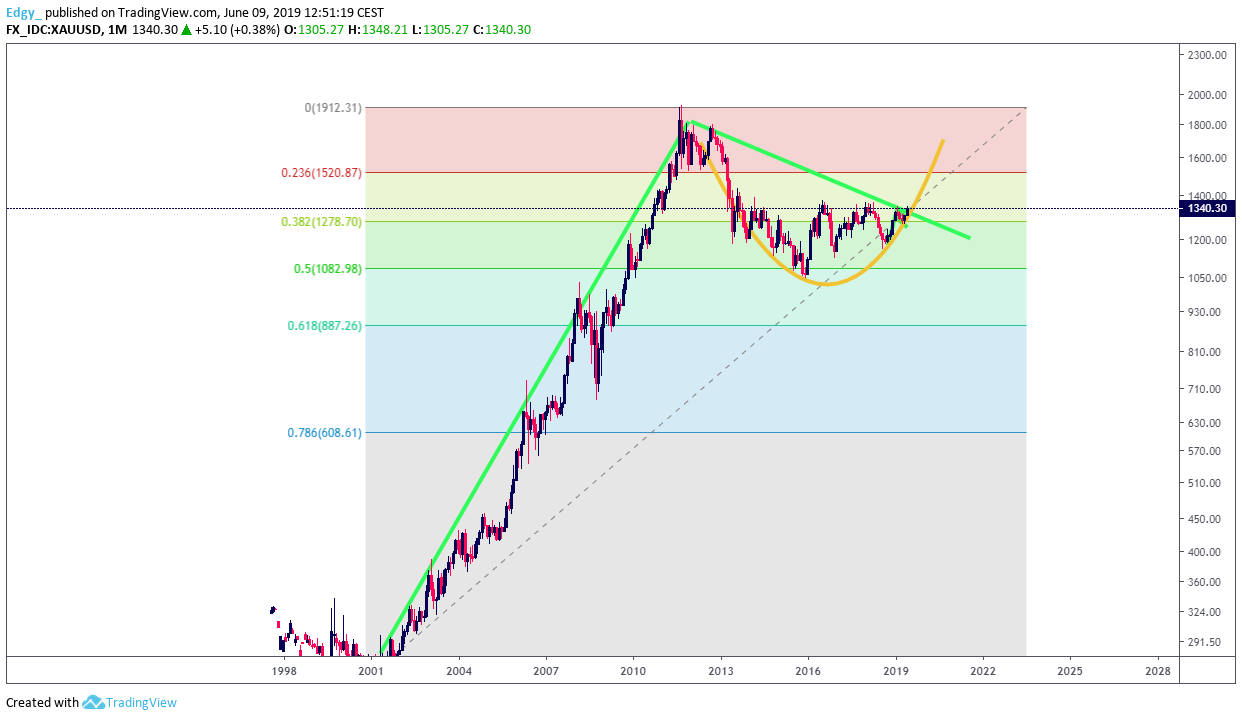Viewport: 1242px width, 720px height.
Task: Select the 0.786(608.61) Fibonacci label
Action: tap(325, 432)
